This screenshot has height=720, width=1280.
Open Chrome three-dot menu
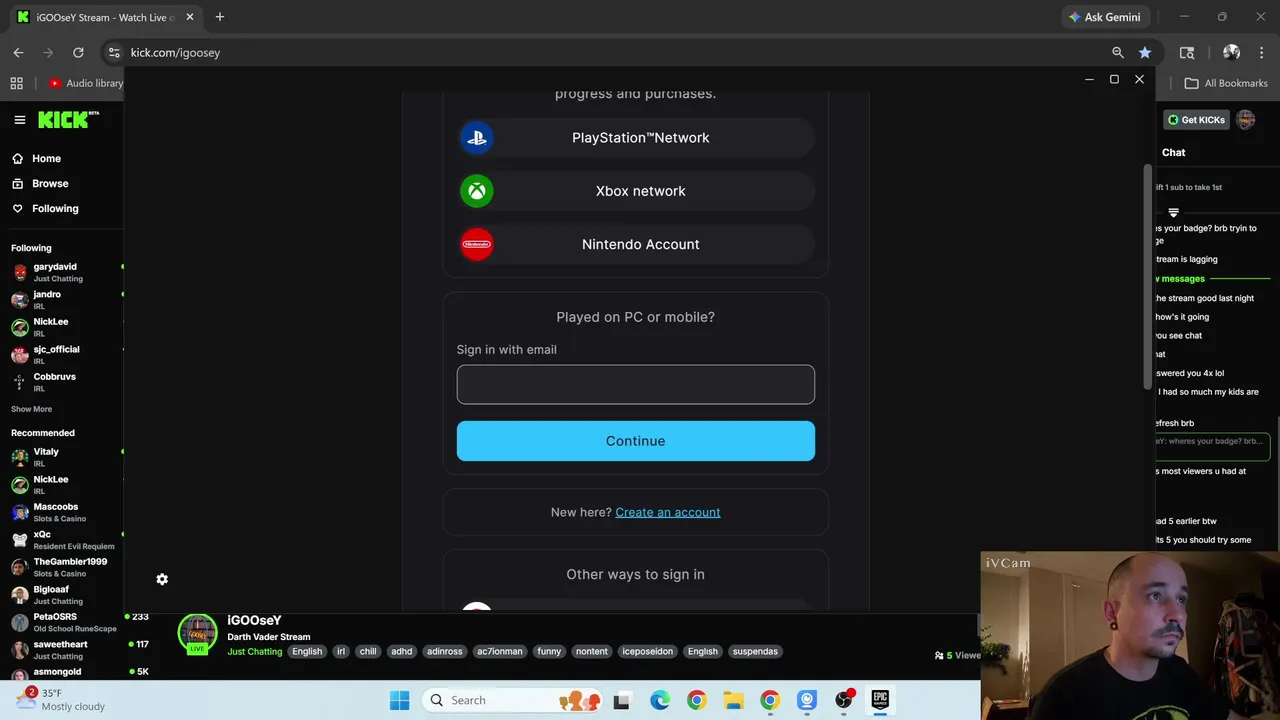(1261, 52)
